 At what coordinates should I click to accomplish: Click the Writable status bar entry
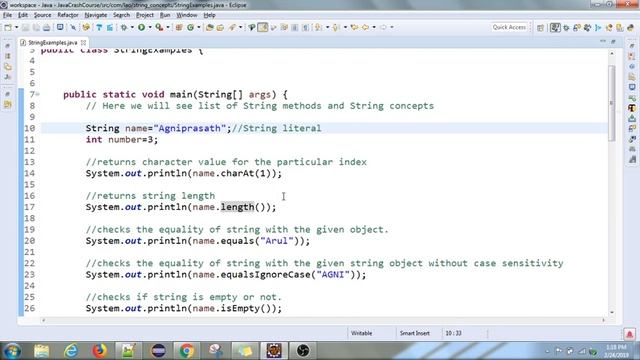(362, 333)
